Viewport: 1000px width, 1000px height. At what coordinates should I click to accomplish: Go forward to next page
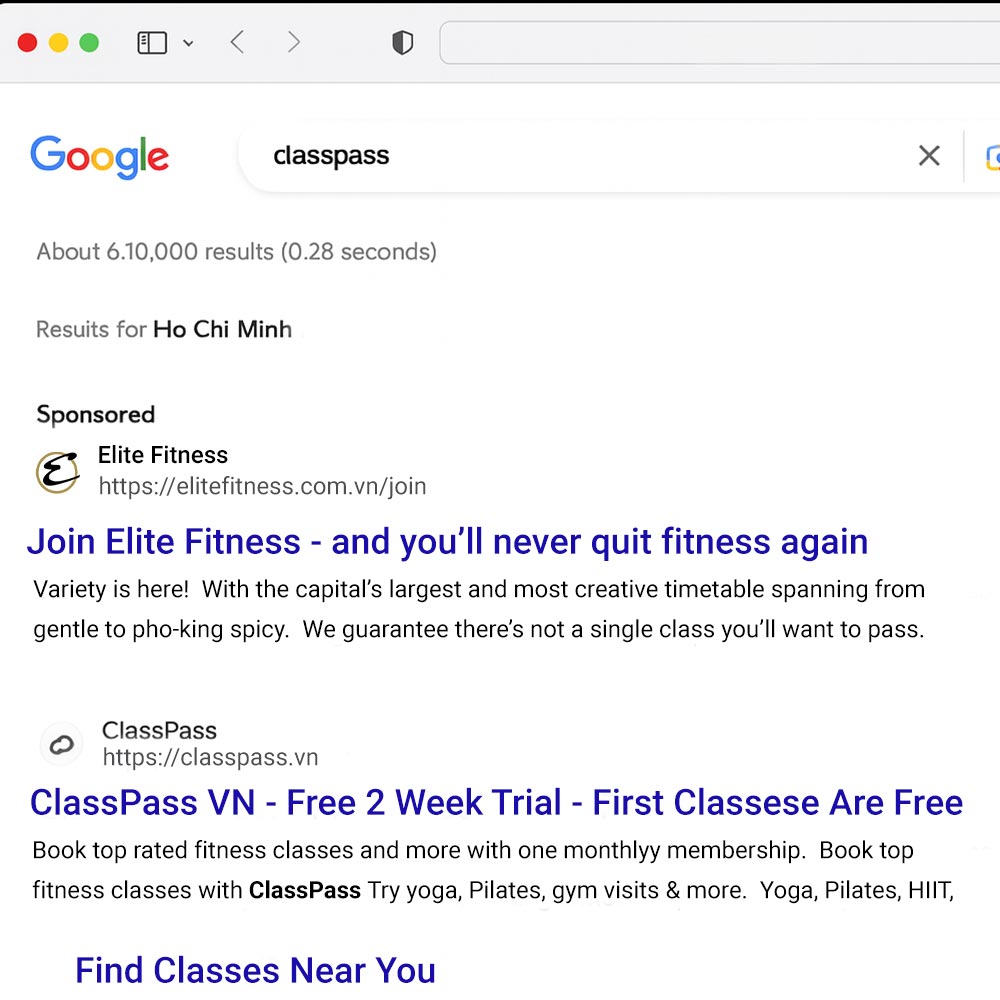tap(293, 42)
